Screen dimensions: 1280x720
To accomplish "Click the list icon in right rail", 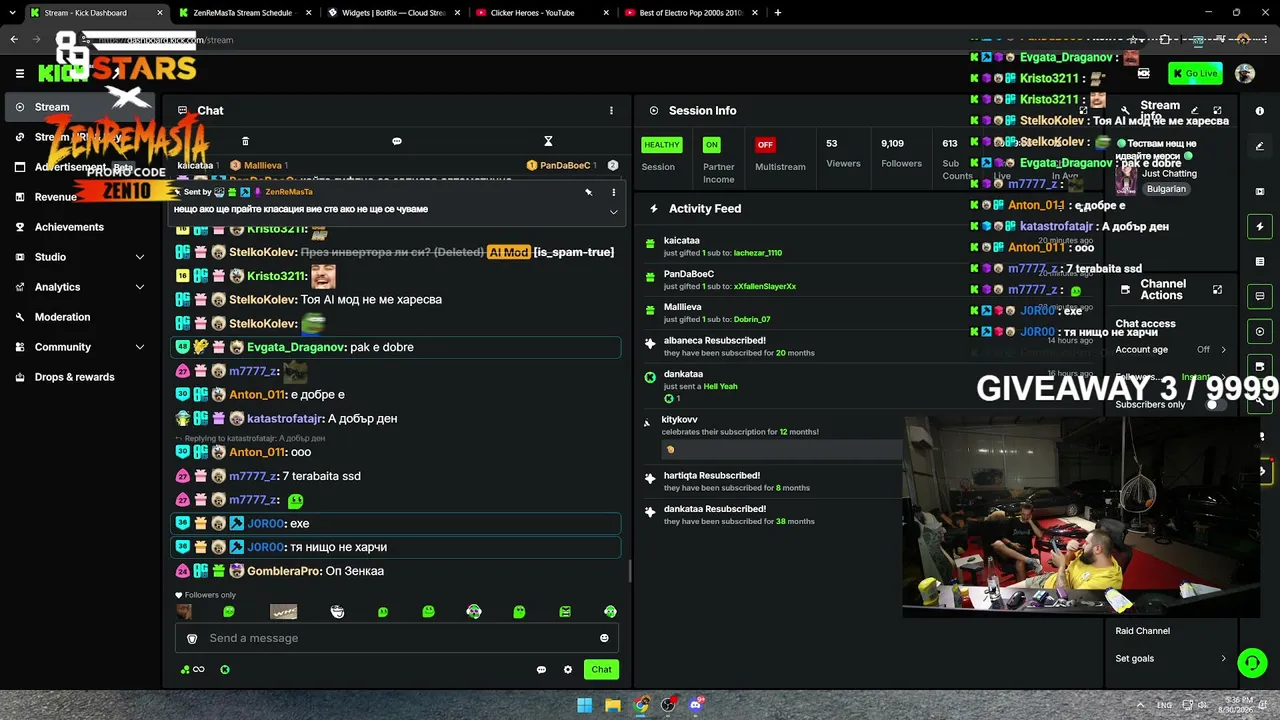I will [1260, 262].
